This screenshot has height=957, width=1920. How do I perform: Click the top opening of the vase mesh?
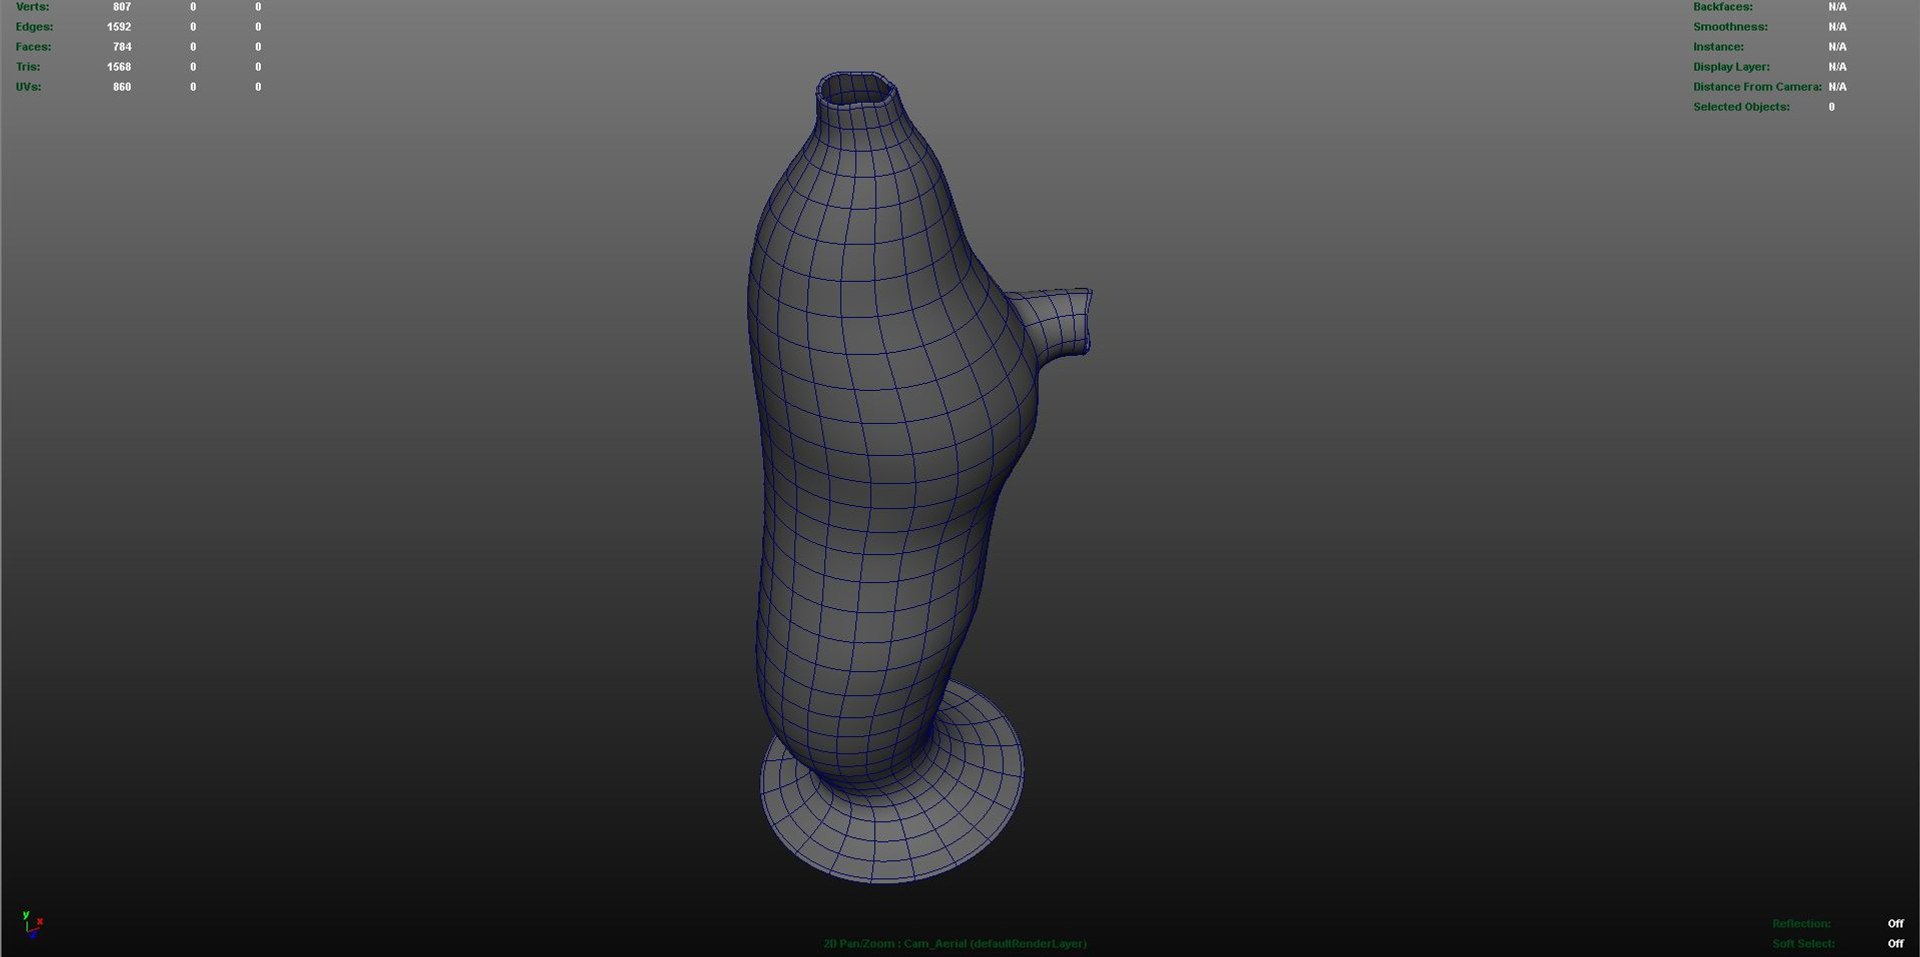pyautogui.click(x=857, y=88)
